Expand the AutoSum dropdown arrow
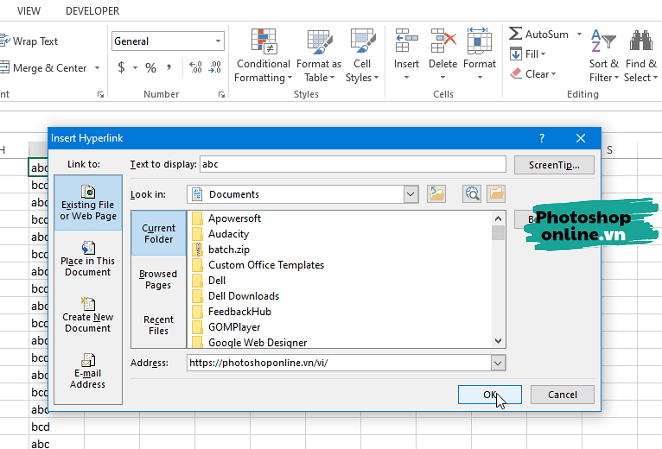Screen dimensions: 662x449 coord(579,34)
